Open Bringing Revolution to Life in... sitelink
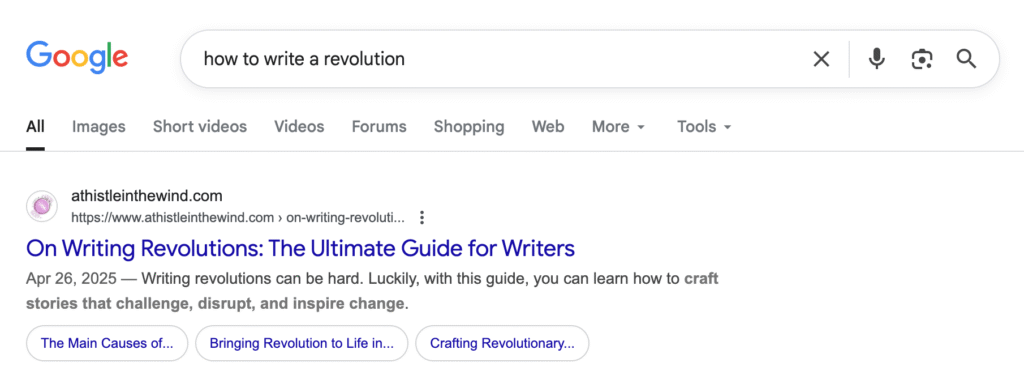This screenshot has width=1024, height=375. 302,343
